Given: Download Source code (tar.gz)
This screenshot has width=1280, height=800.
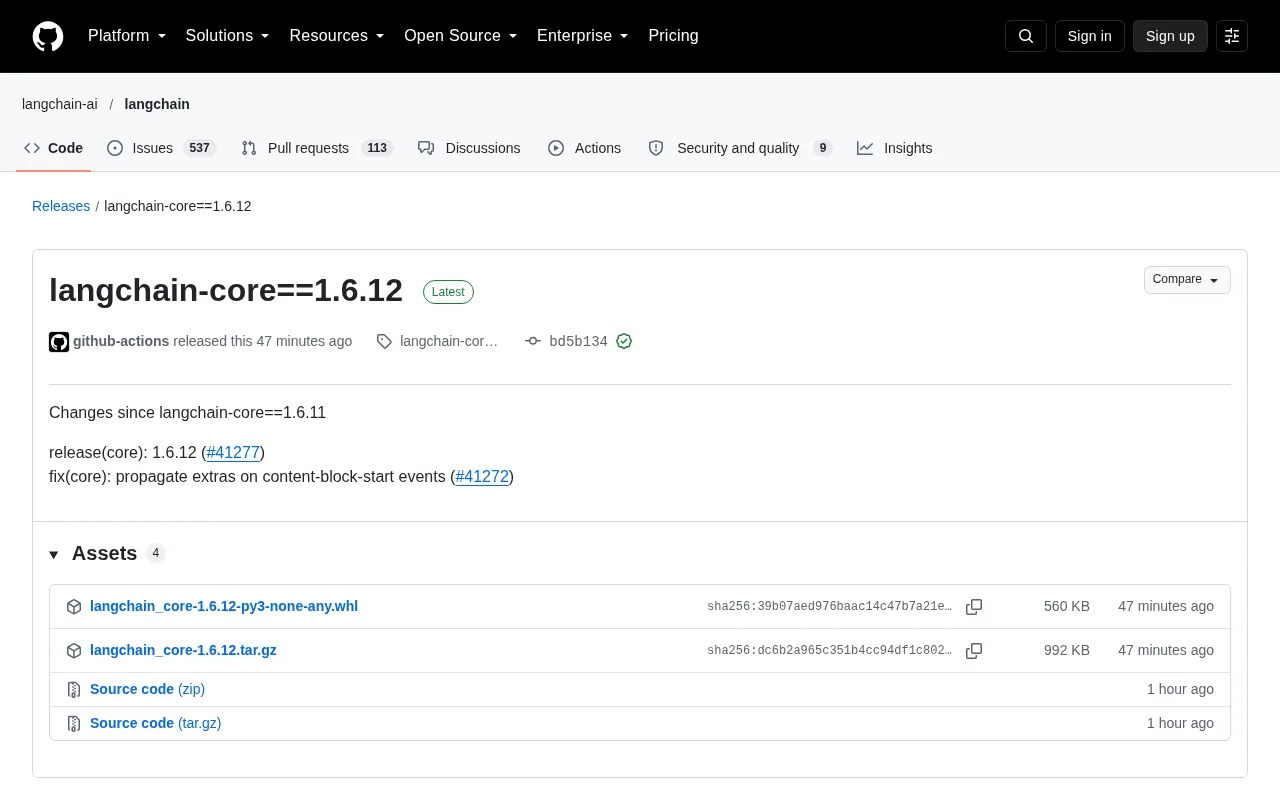Looking at the screenshot, I should click(x=155, y=723).
